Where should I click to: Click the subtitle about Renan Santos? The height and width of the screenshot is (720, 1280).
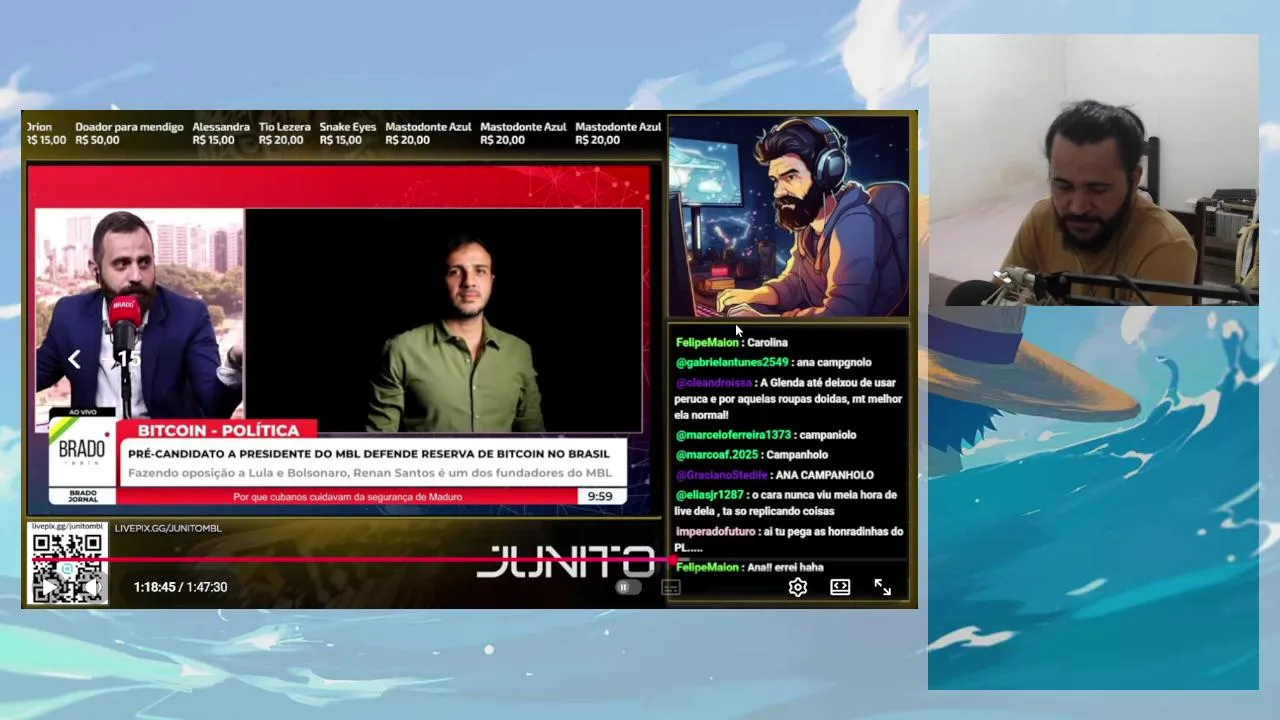(x=369, y=472)
